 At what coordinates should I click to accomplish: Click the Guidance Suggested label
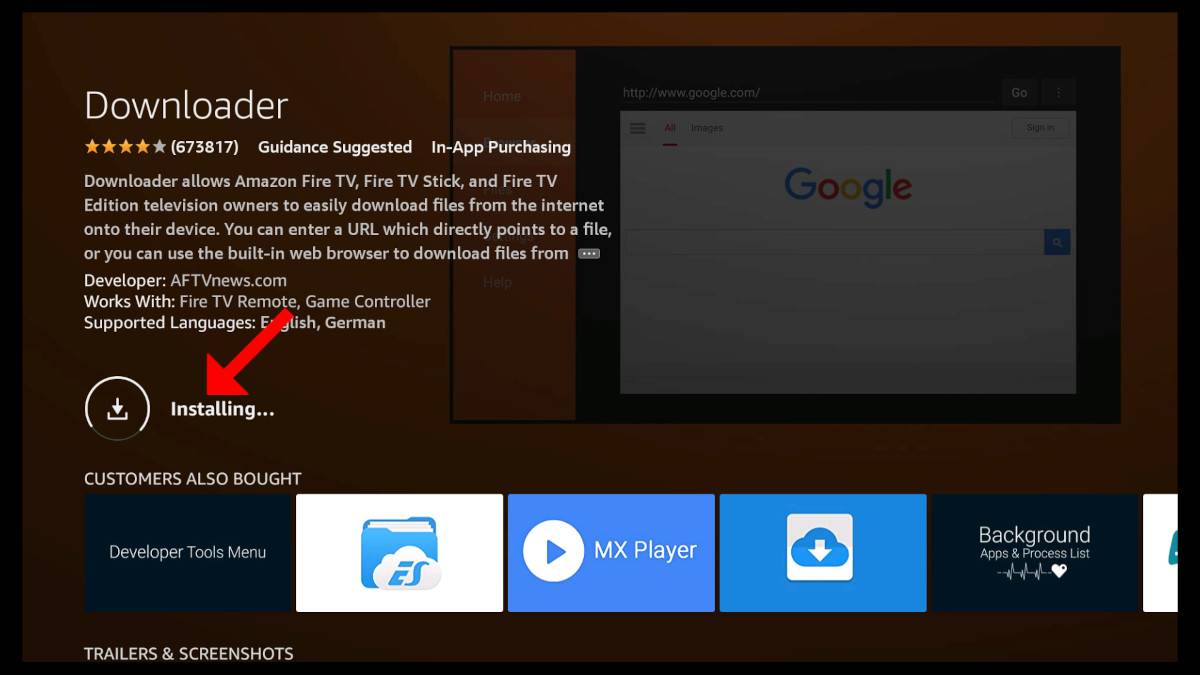pos(335,147)
